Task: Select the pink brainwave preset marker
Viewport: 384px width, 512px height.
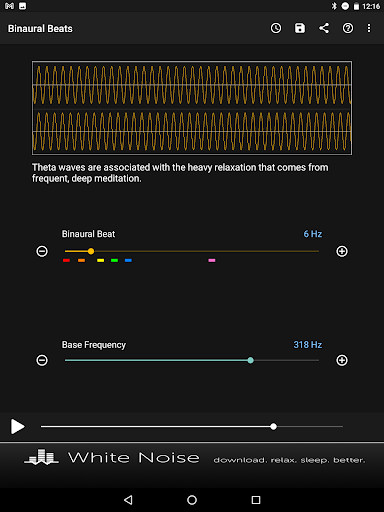Action: pos(212,260)
